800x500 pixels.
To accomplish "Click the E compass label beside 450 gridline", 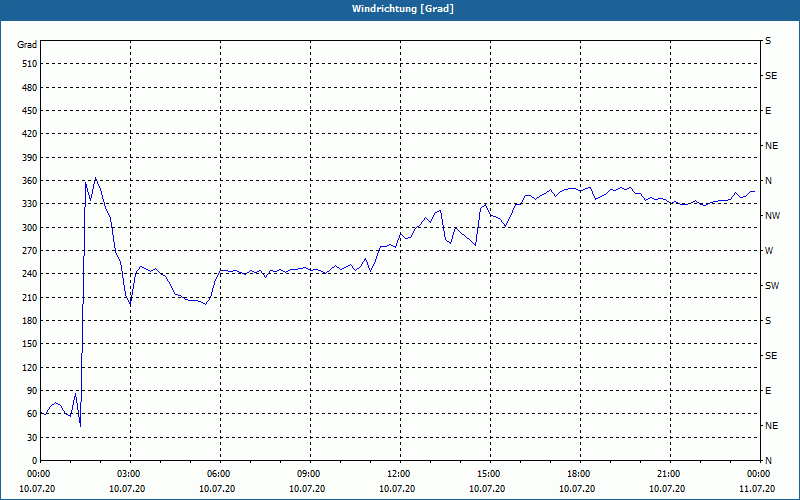I will coord(768,111).
